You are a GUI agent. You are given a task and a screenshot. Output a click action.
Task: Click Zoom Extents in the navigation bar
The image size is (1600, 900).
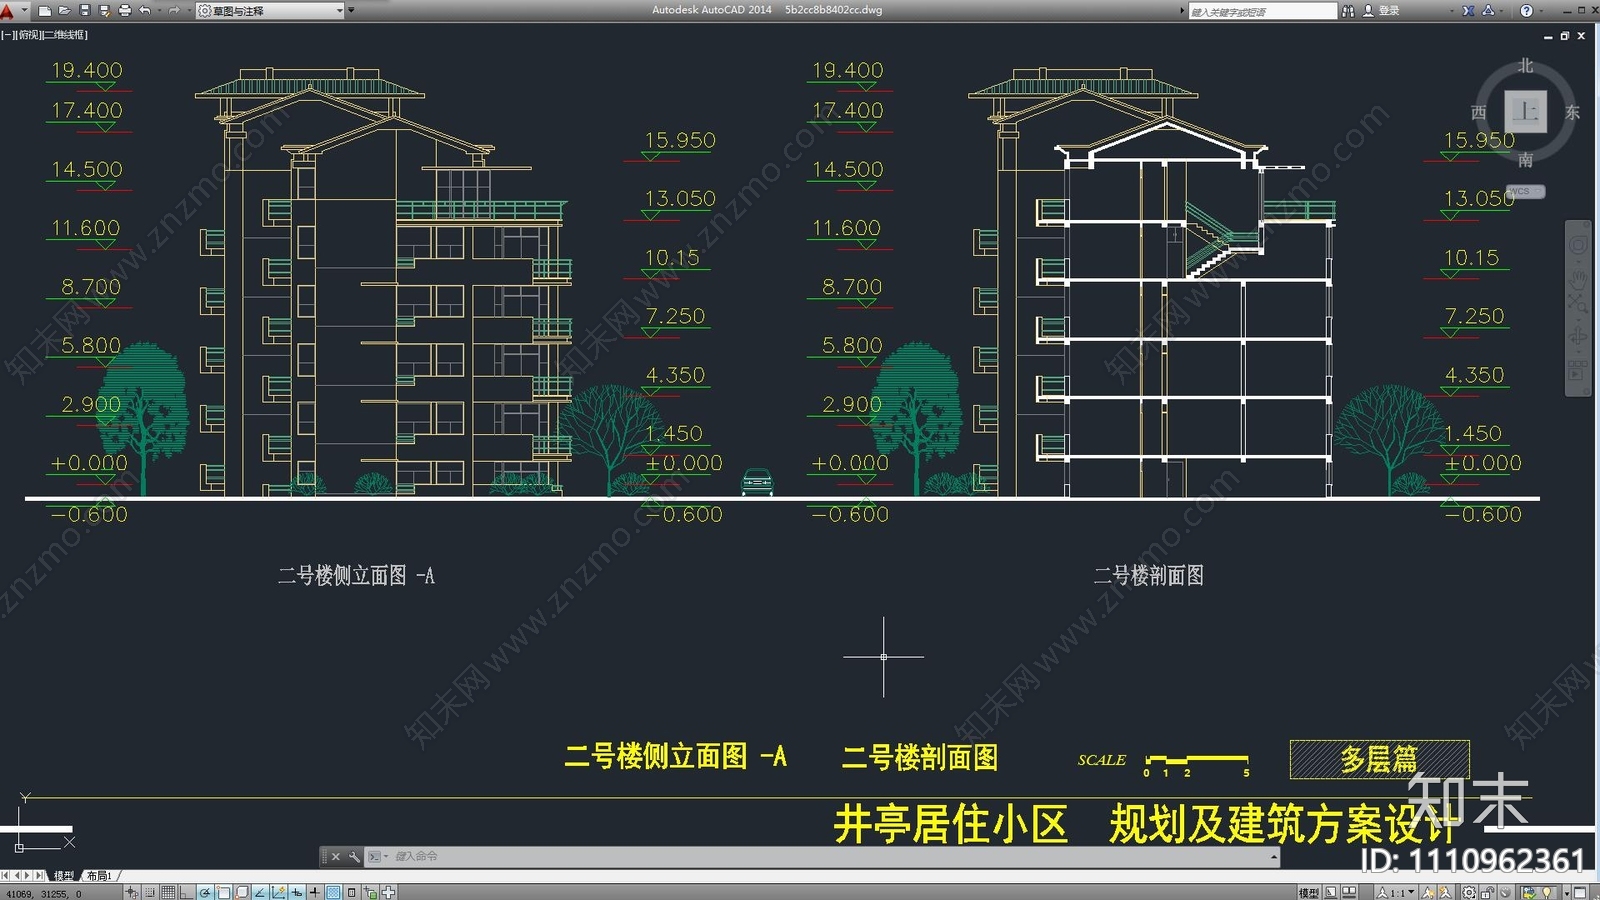tap(1577, 303)
